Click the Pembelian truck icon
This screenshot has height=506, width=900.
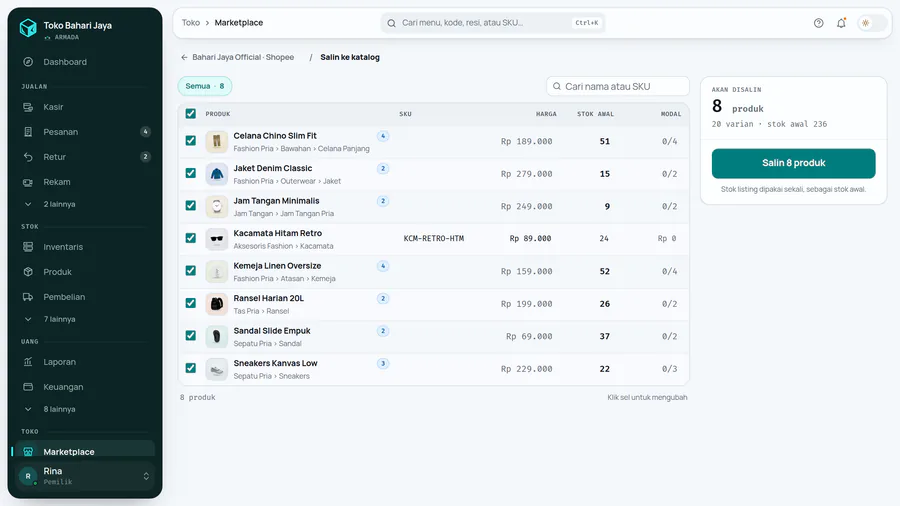click(x=28, y=297)
